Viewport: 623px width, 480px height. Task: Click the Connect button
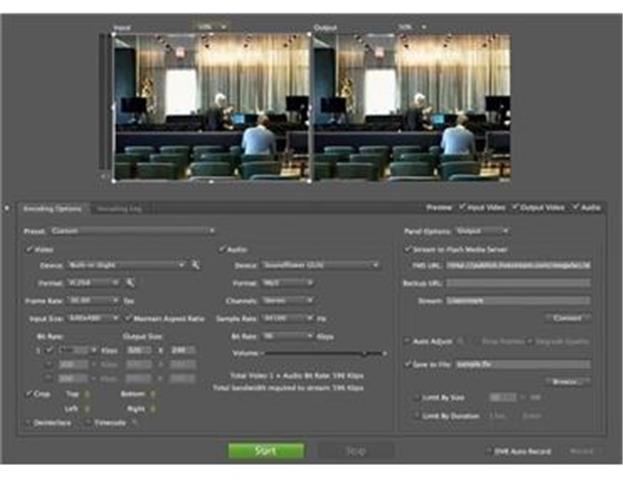click(568, 318)
